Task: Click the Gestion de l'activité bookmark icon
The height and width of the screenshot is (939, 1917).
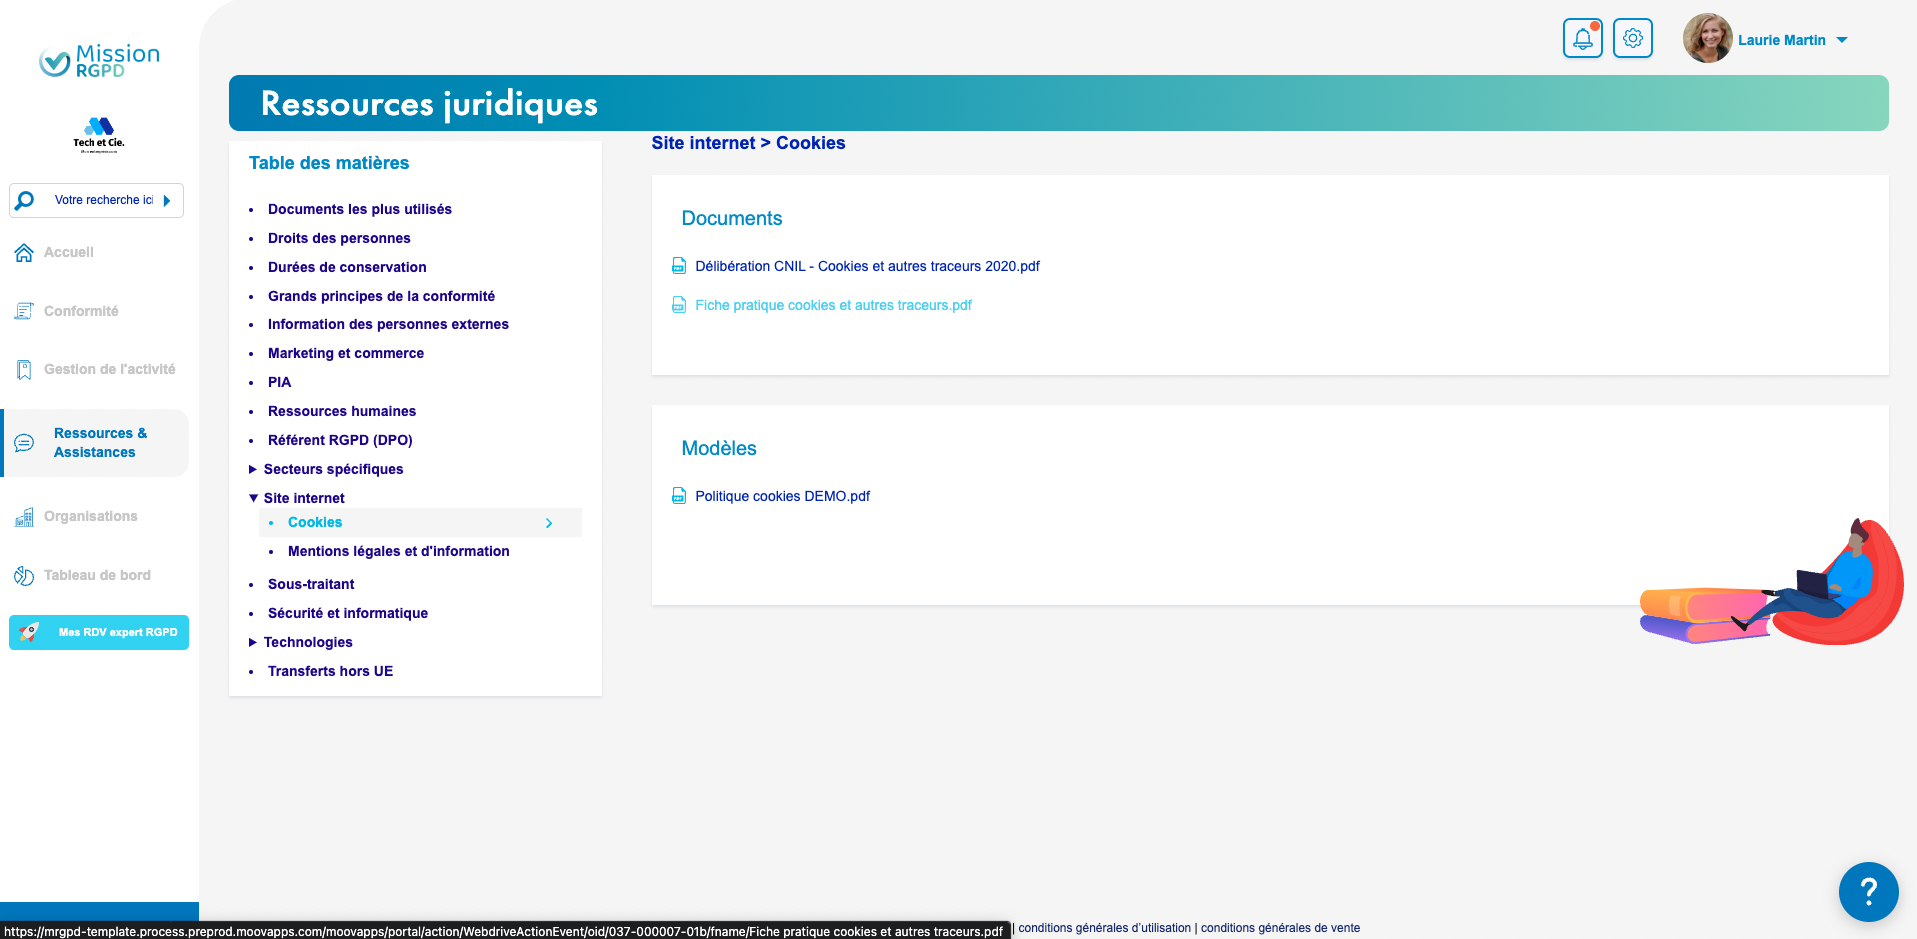Action: point(24,370)
